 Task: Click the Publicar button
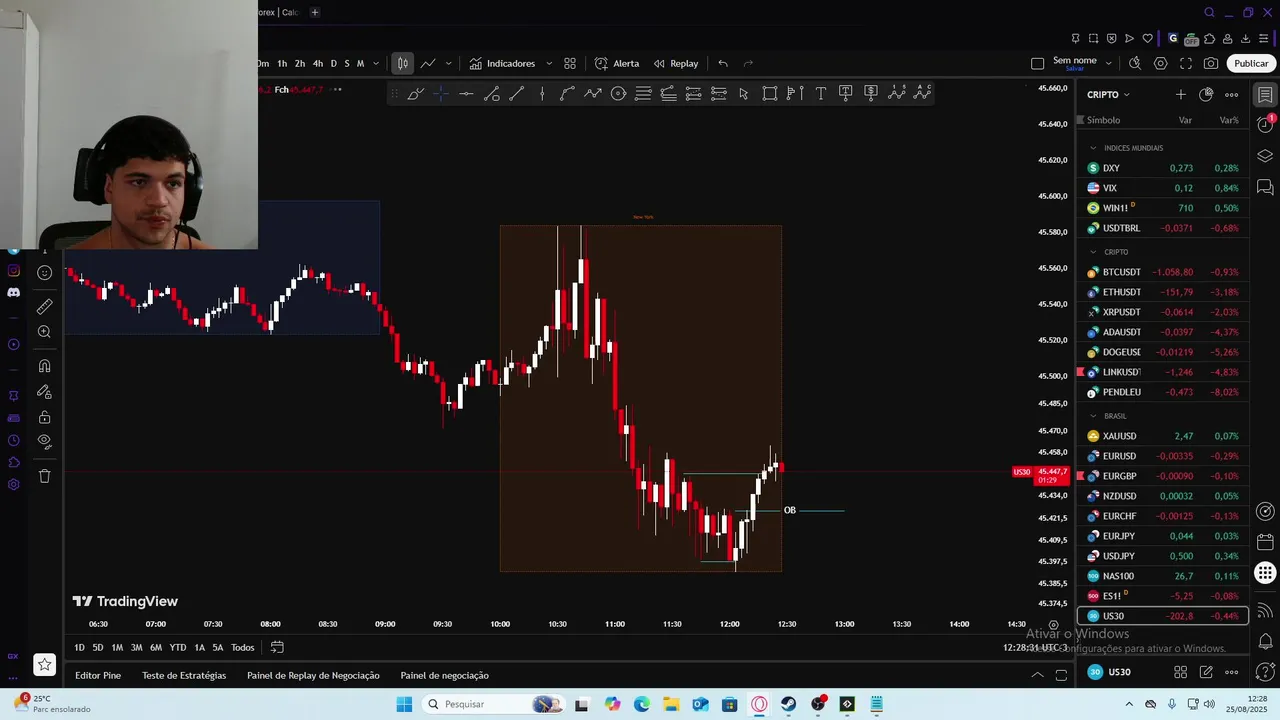coord(1251,63)
